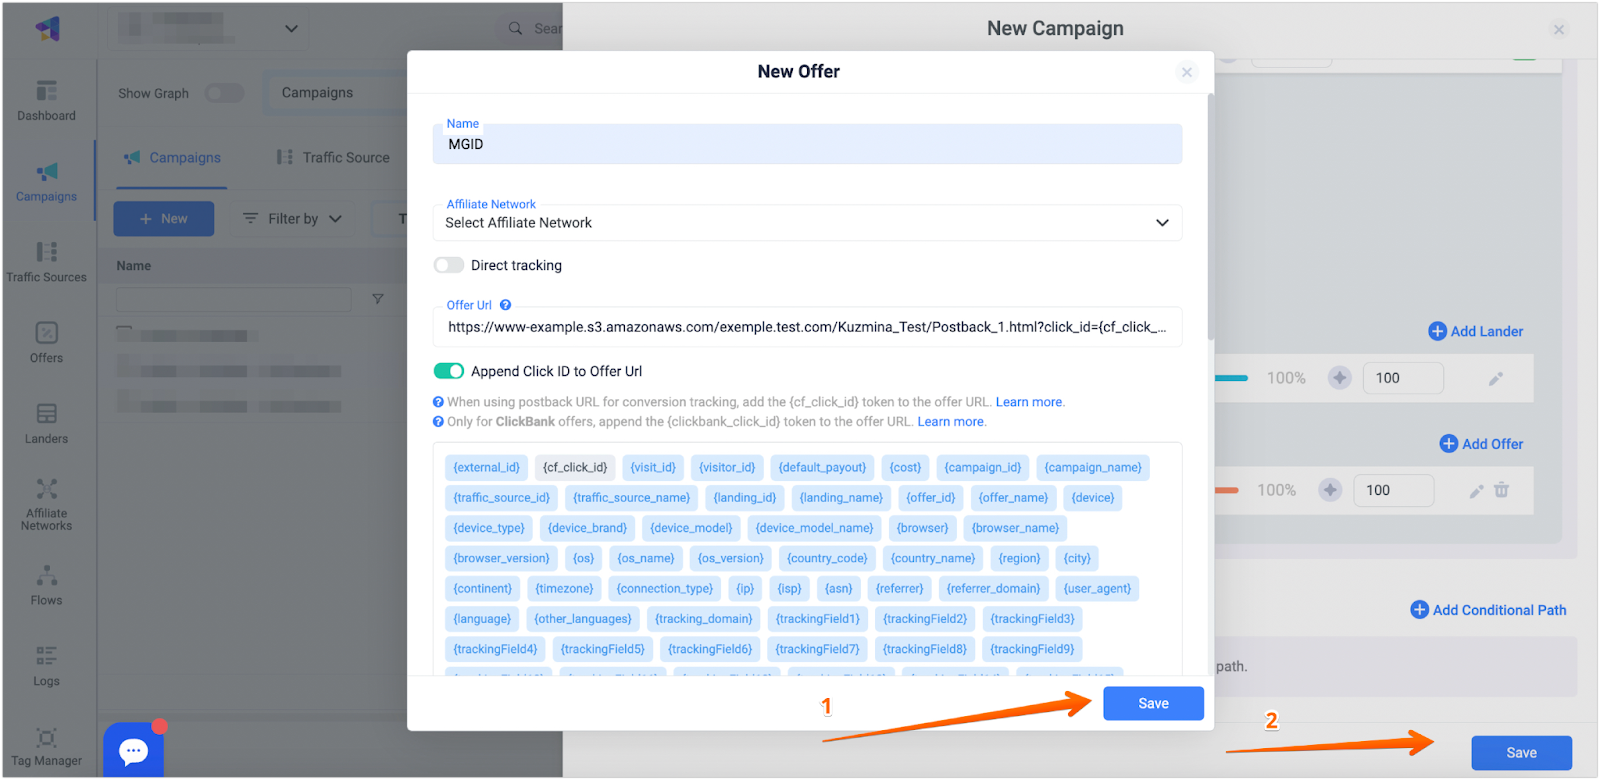The width and height of the screenshot is (1600, 780).
Task: Go to Landers in sidebar
Action: [x=46, y=423]
